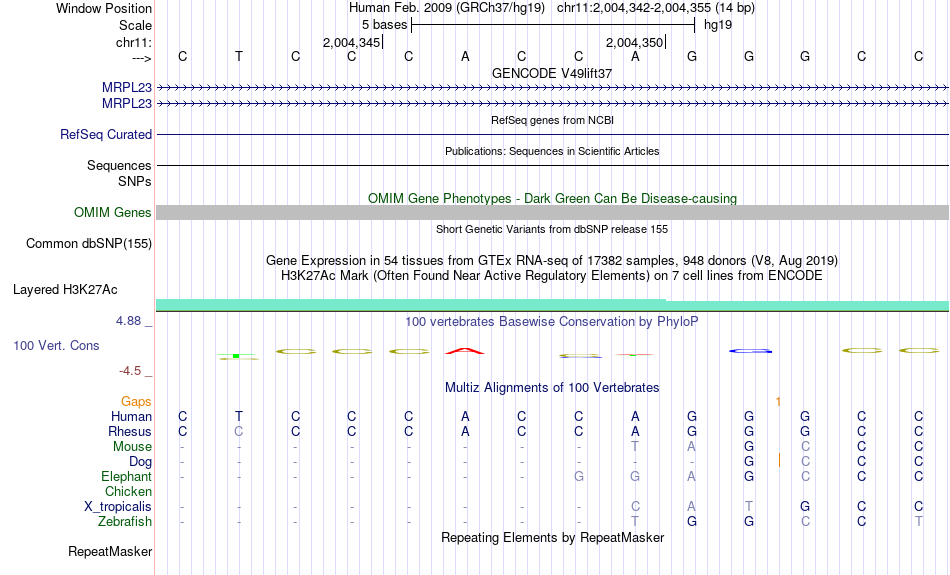This screenshot has height=575, width=950.
Task: Select the Mouse alignment row label
Action: coord(132,447)
